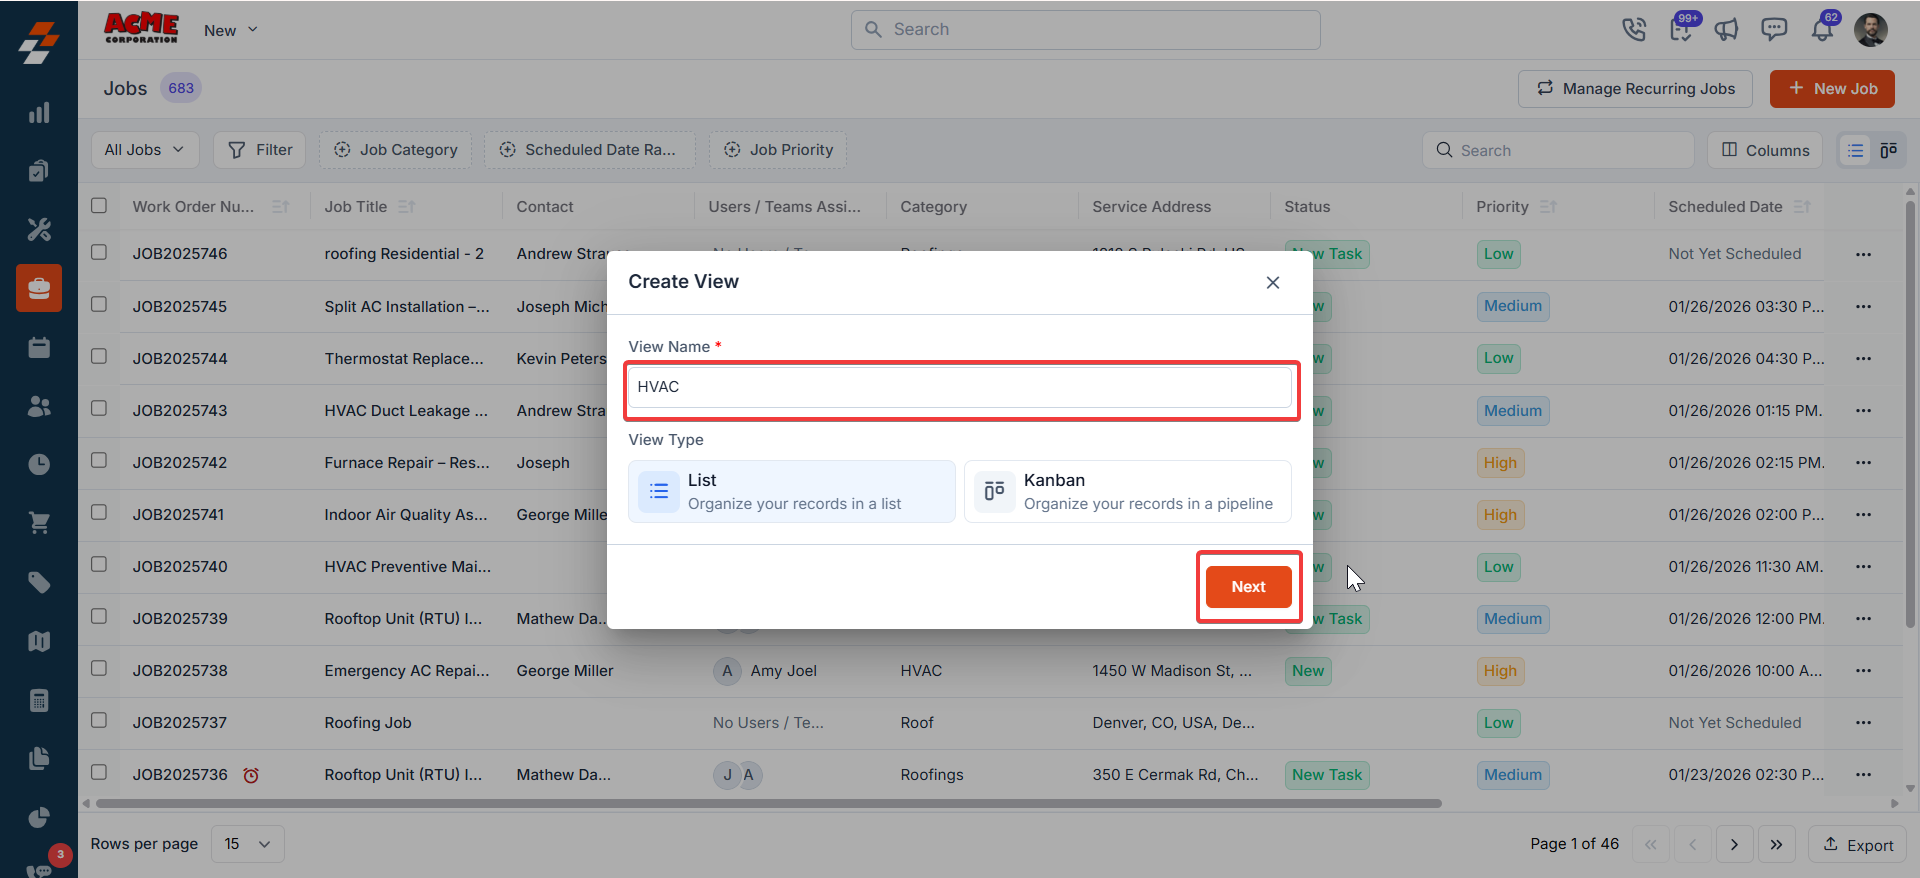The width and height of the screenshot is (1920, 878).
Task: Click the horizontal table scrollbar
Action: point(768,803)
